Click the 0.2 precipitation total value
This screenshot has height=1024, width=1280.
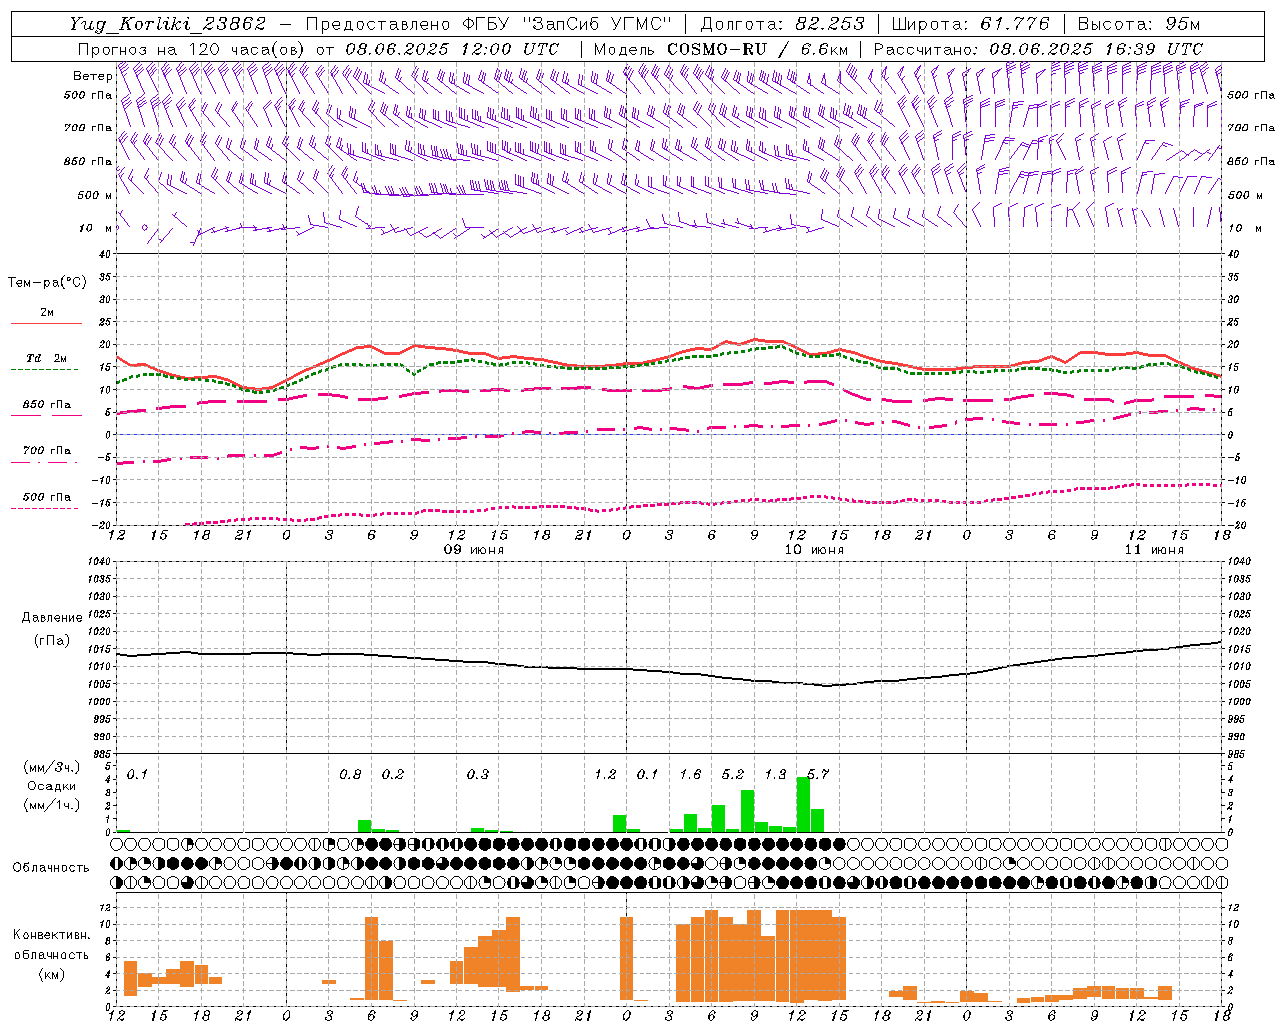(393, 774)
